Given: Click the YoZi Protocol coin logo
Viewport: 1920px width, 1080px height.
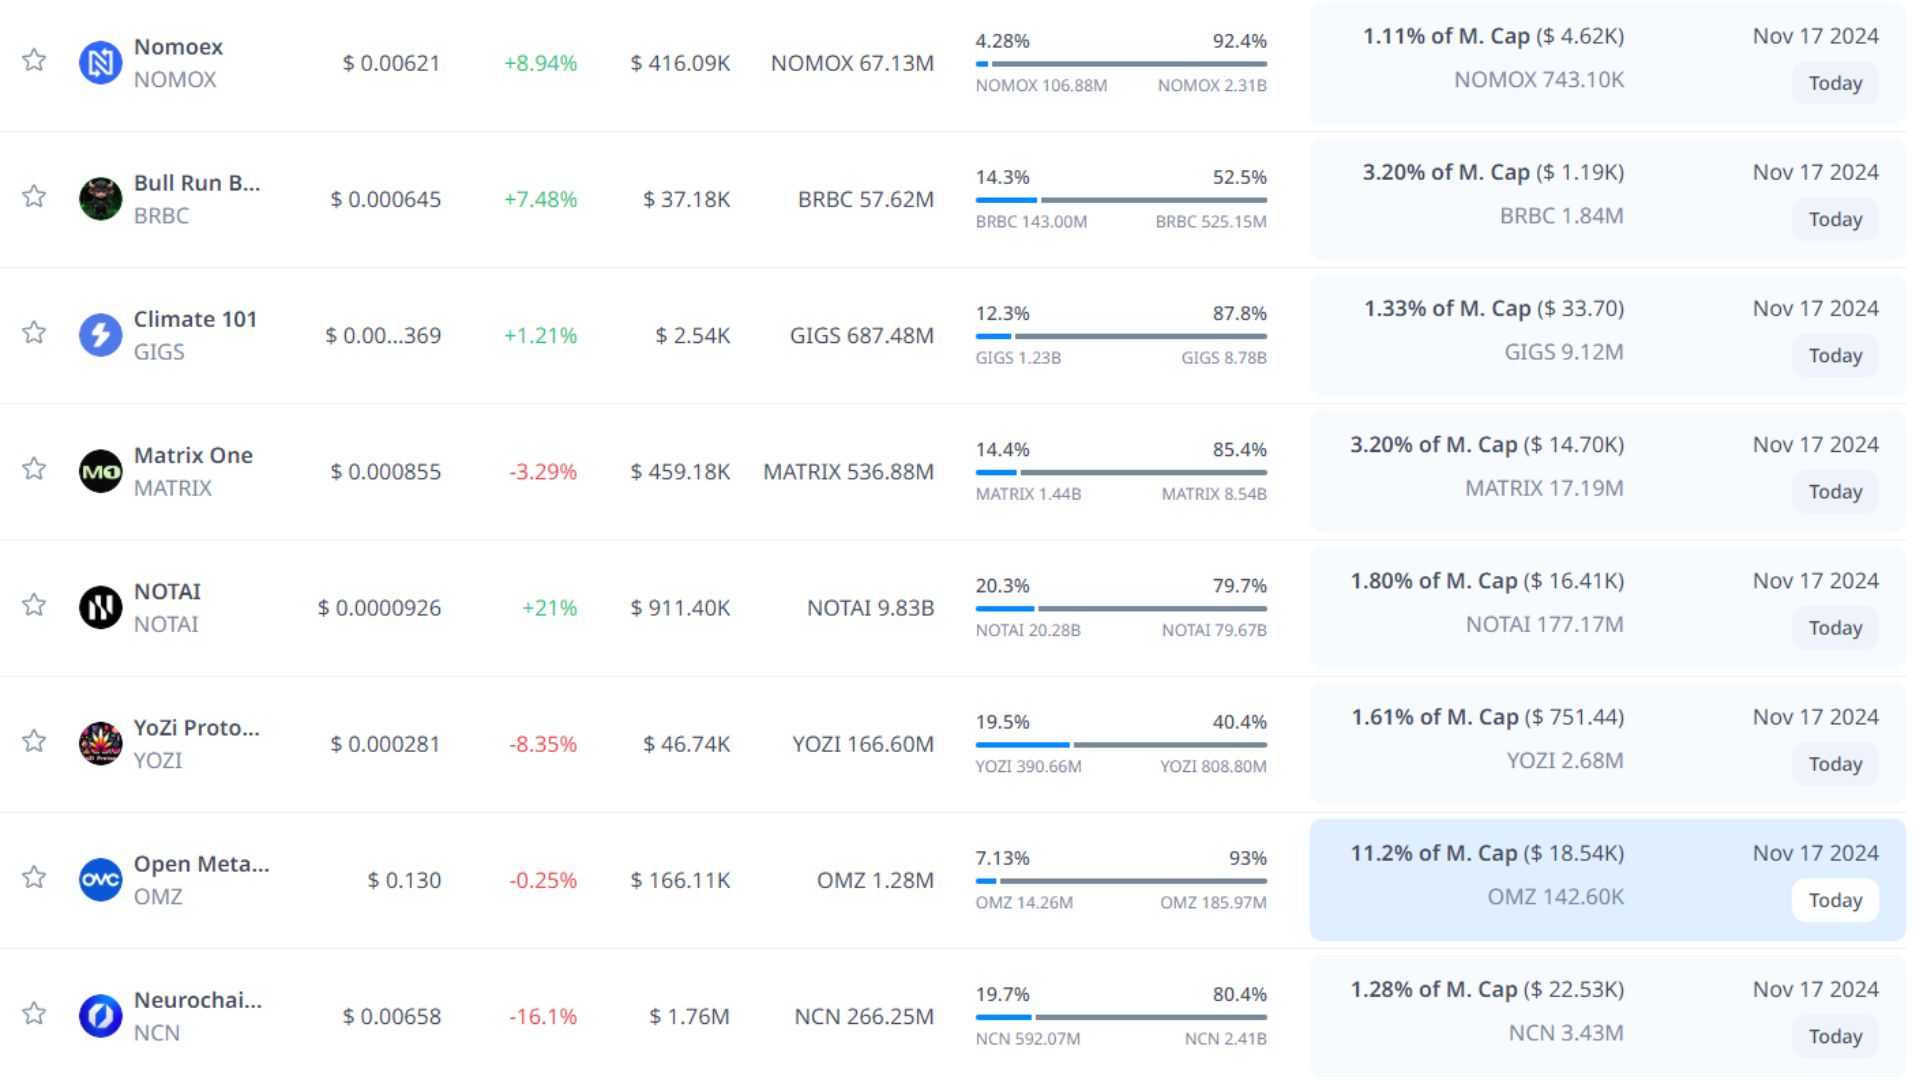Looking at the screenshot, I should point(100,743).
